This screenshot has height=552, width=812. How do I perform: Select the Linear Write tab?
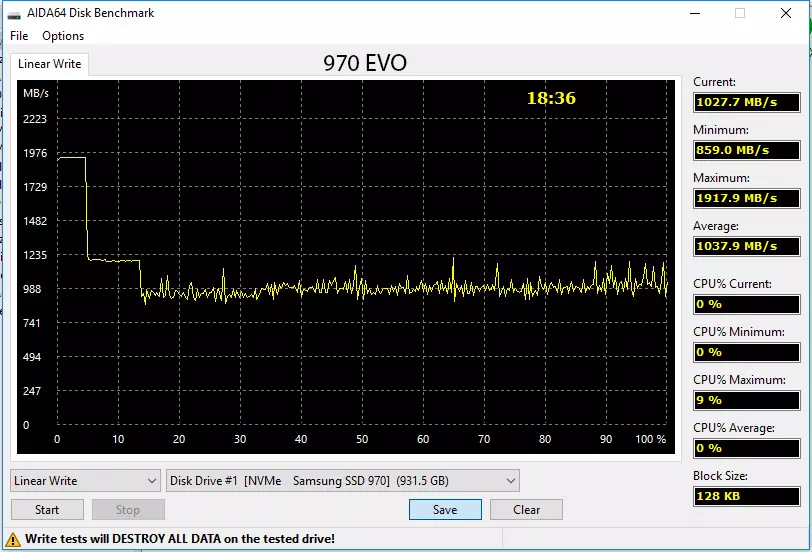tap(50, 64)
